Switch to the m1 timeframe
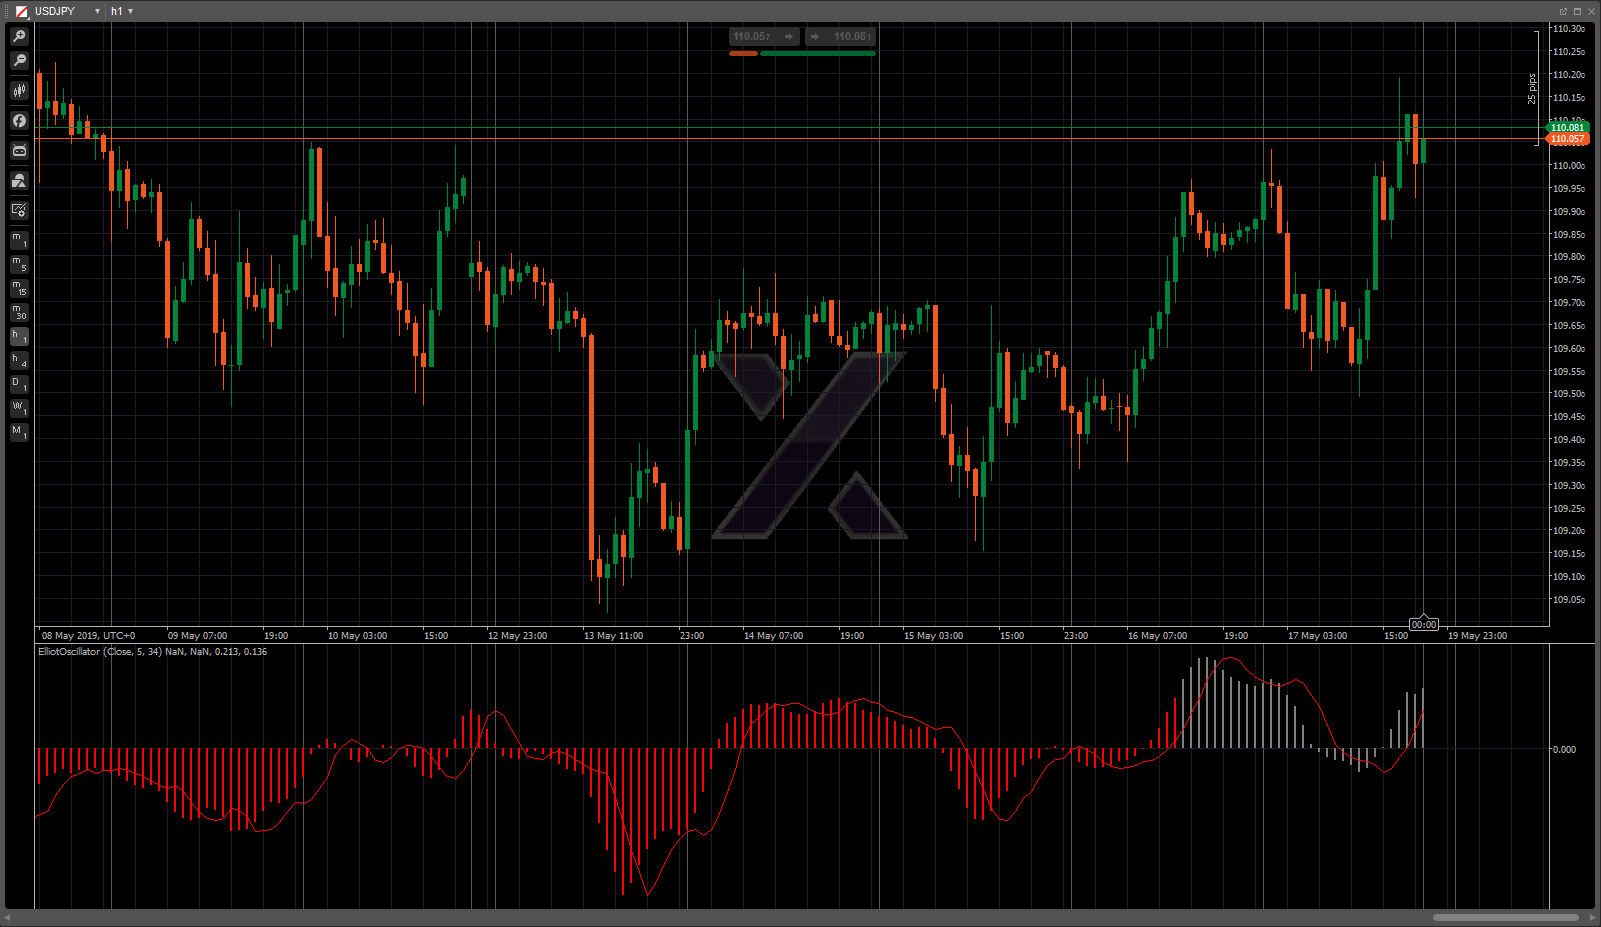 [x=19, y=240]
